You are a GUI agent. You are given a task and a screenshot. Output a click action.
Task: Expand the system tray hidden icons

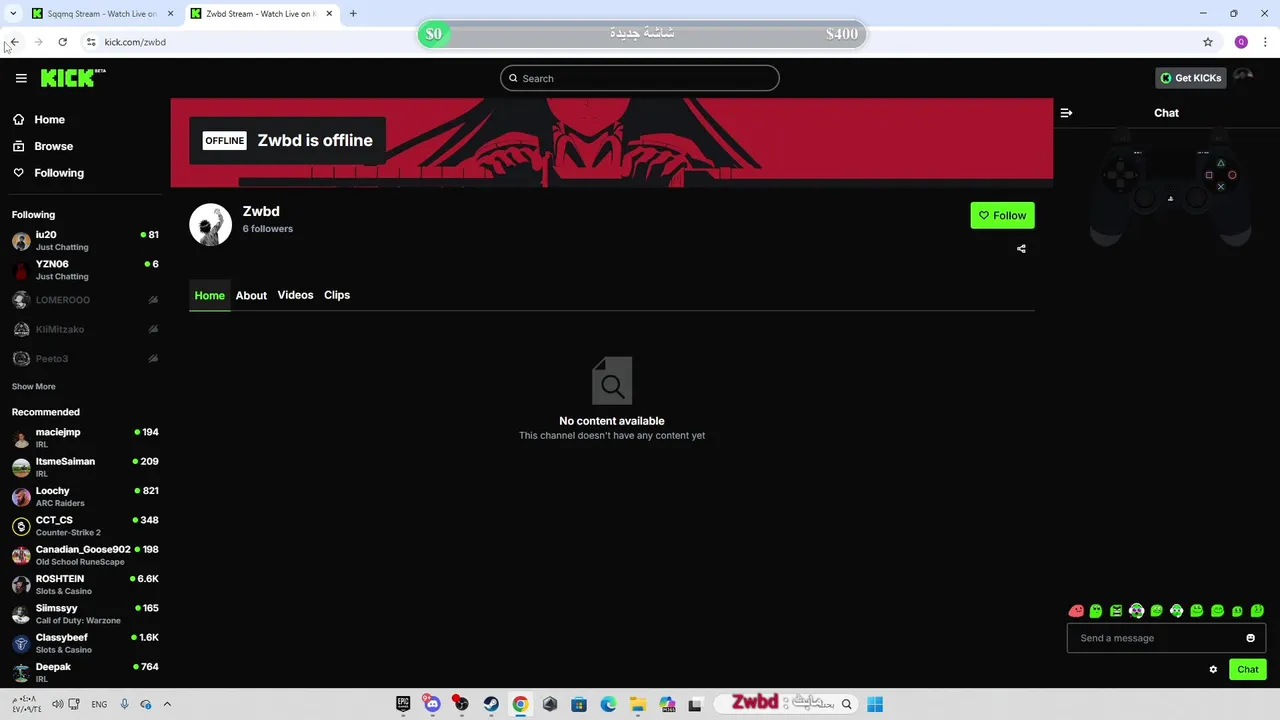(x=167, y=704)
